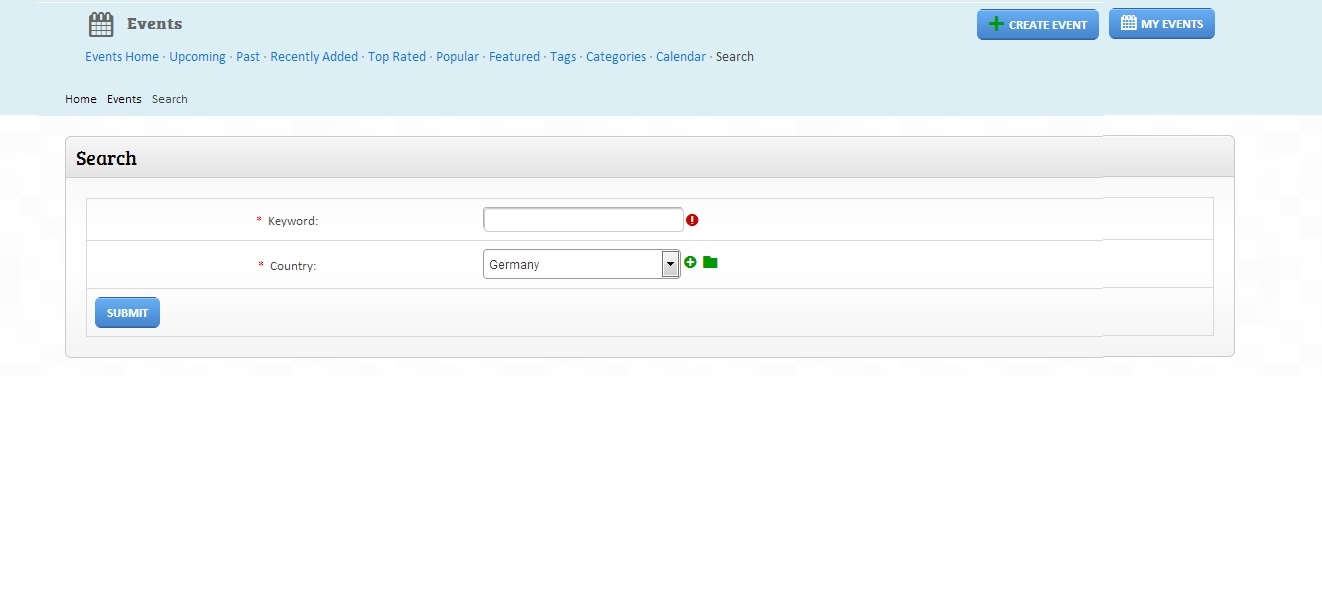1322x598 pixels.
Task: Click Home in the breadcrumb
Action: 81,99
